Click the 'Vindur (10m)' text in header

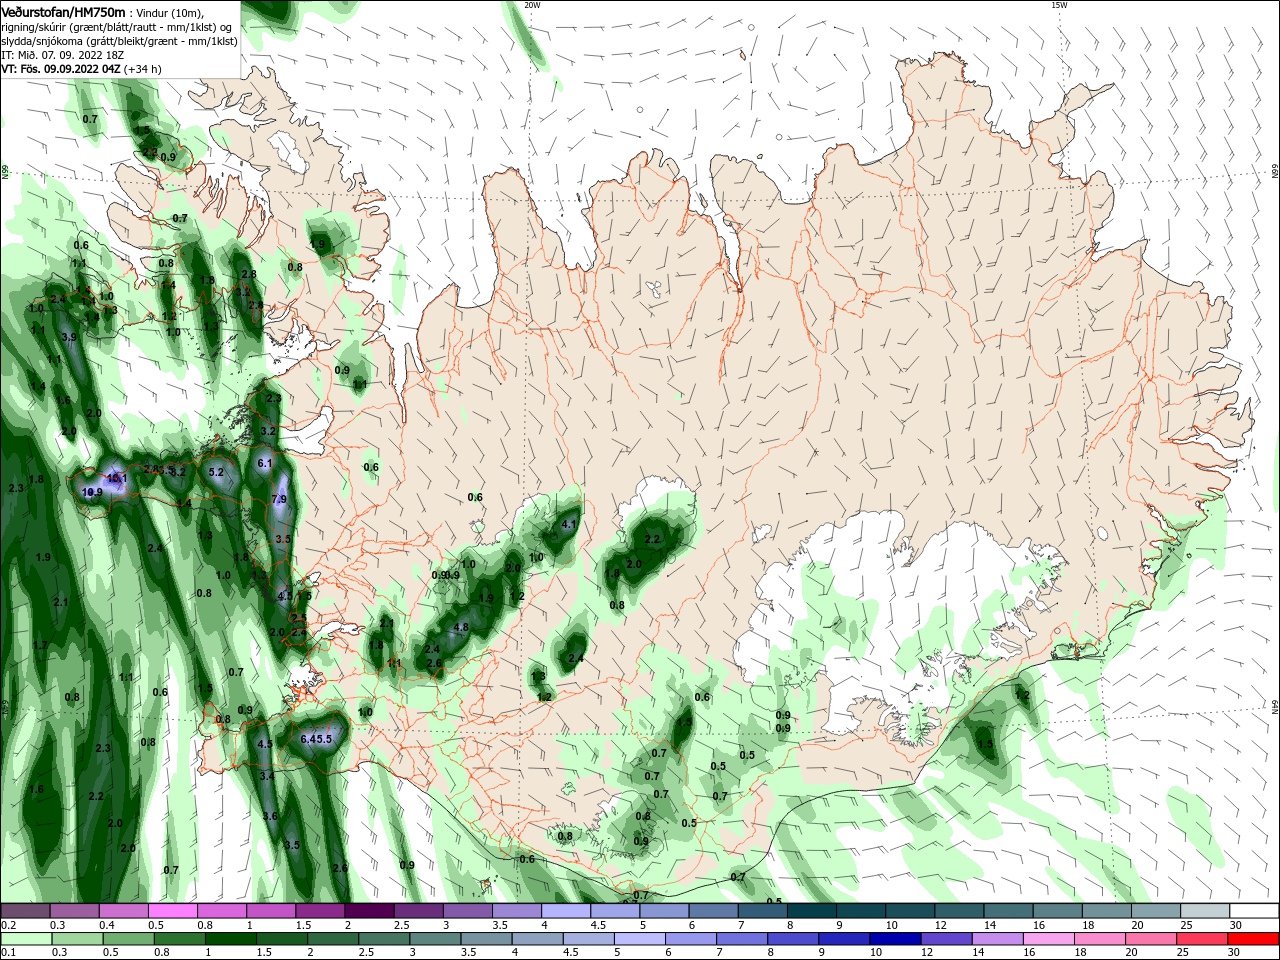click(168, 13)
